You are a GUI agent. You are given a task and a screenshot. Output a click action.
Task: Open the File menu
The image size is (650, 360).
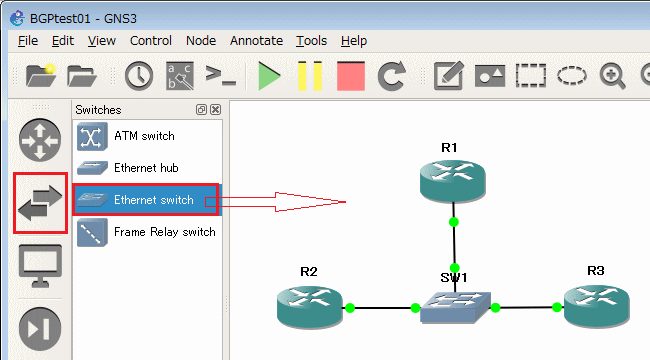28,41
